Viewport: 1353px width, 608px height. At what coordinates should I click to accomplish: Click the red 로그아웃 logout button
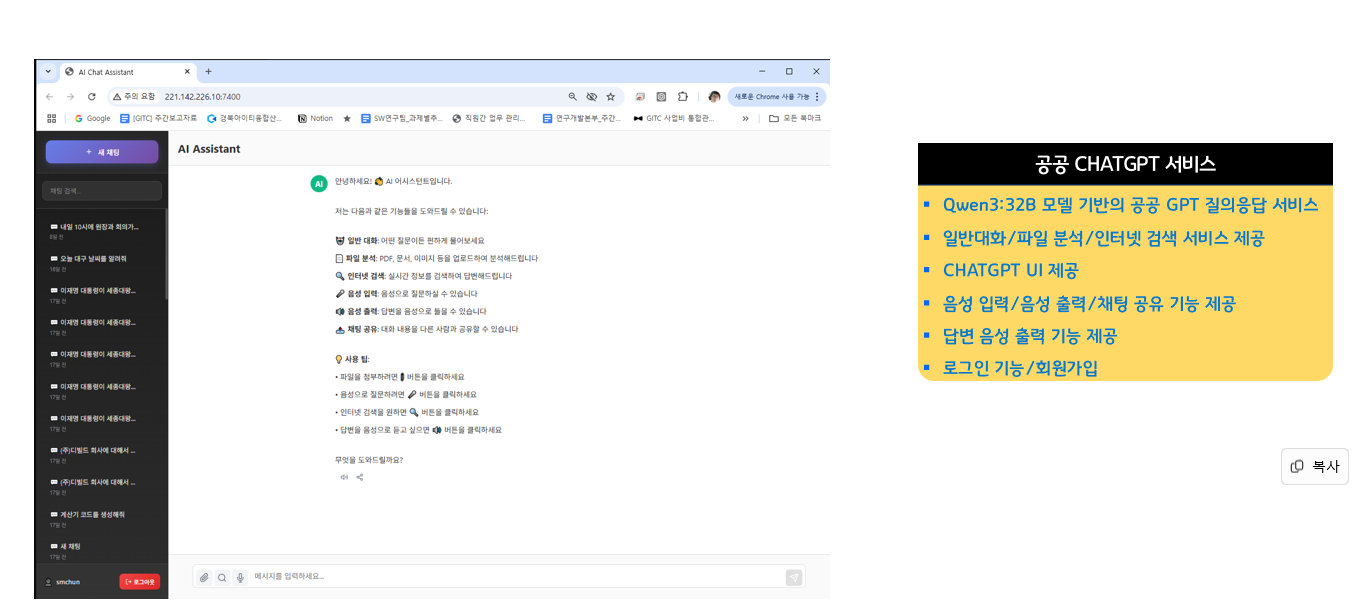tap(139, 581)
